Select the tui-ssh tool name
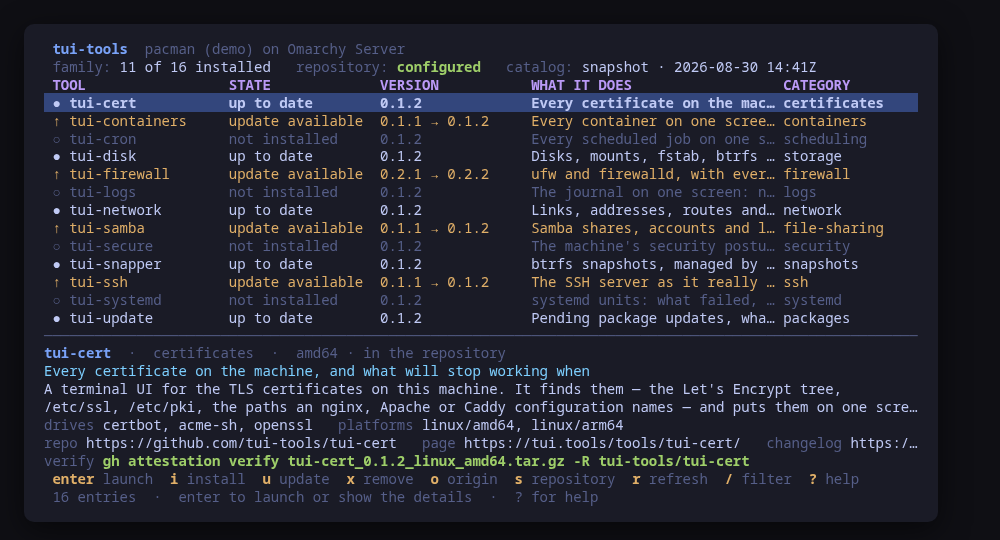The height and width of the screenshot is (540, 1000). pyautogui.click(x=98, y=282)
